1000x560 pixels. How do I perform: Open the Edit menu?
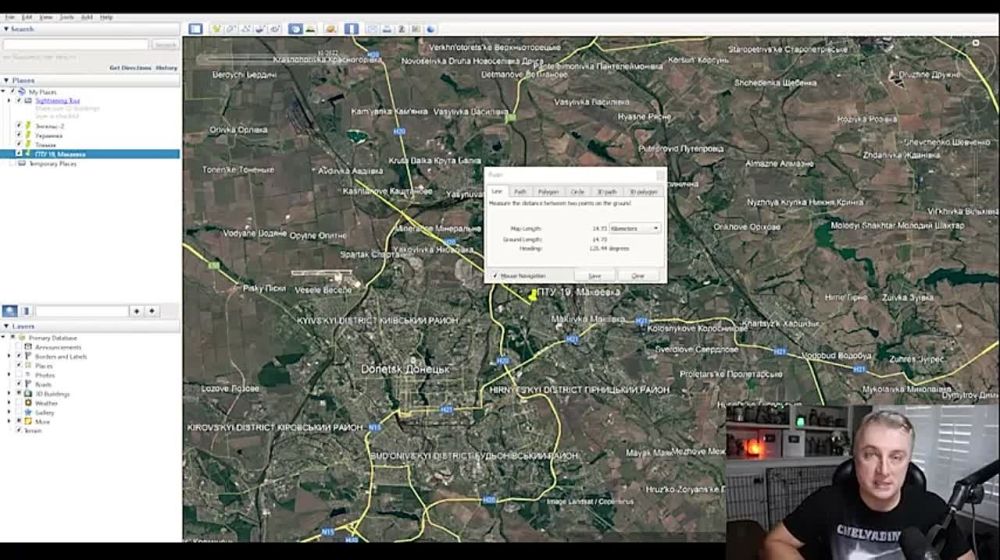[x=27, y=17]
